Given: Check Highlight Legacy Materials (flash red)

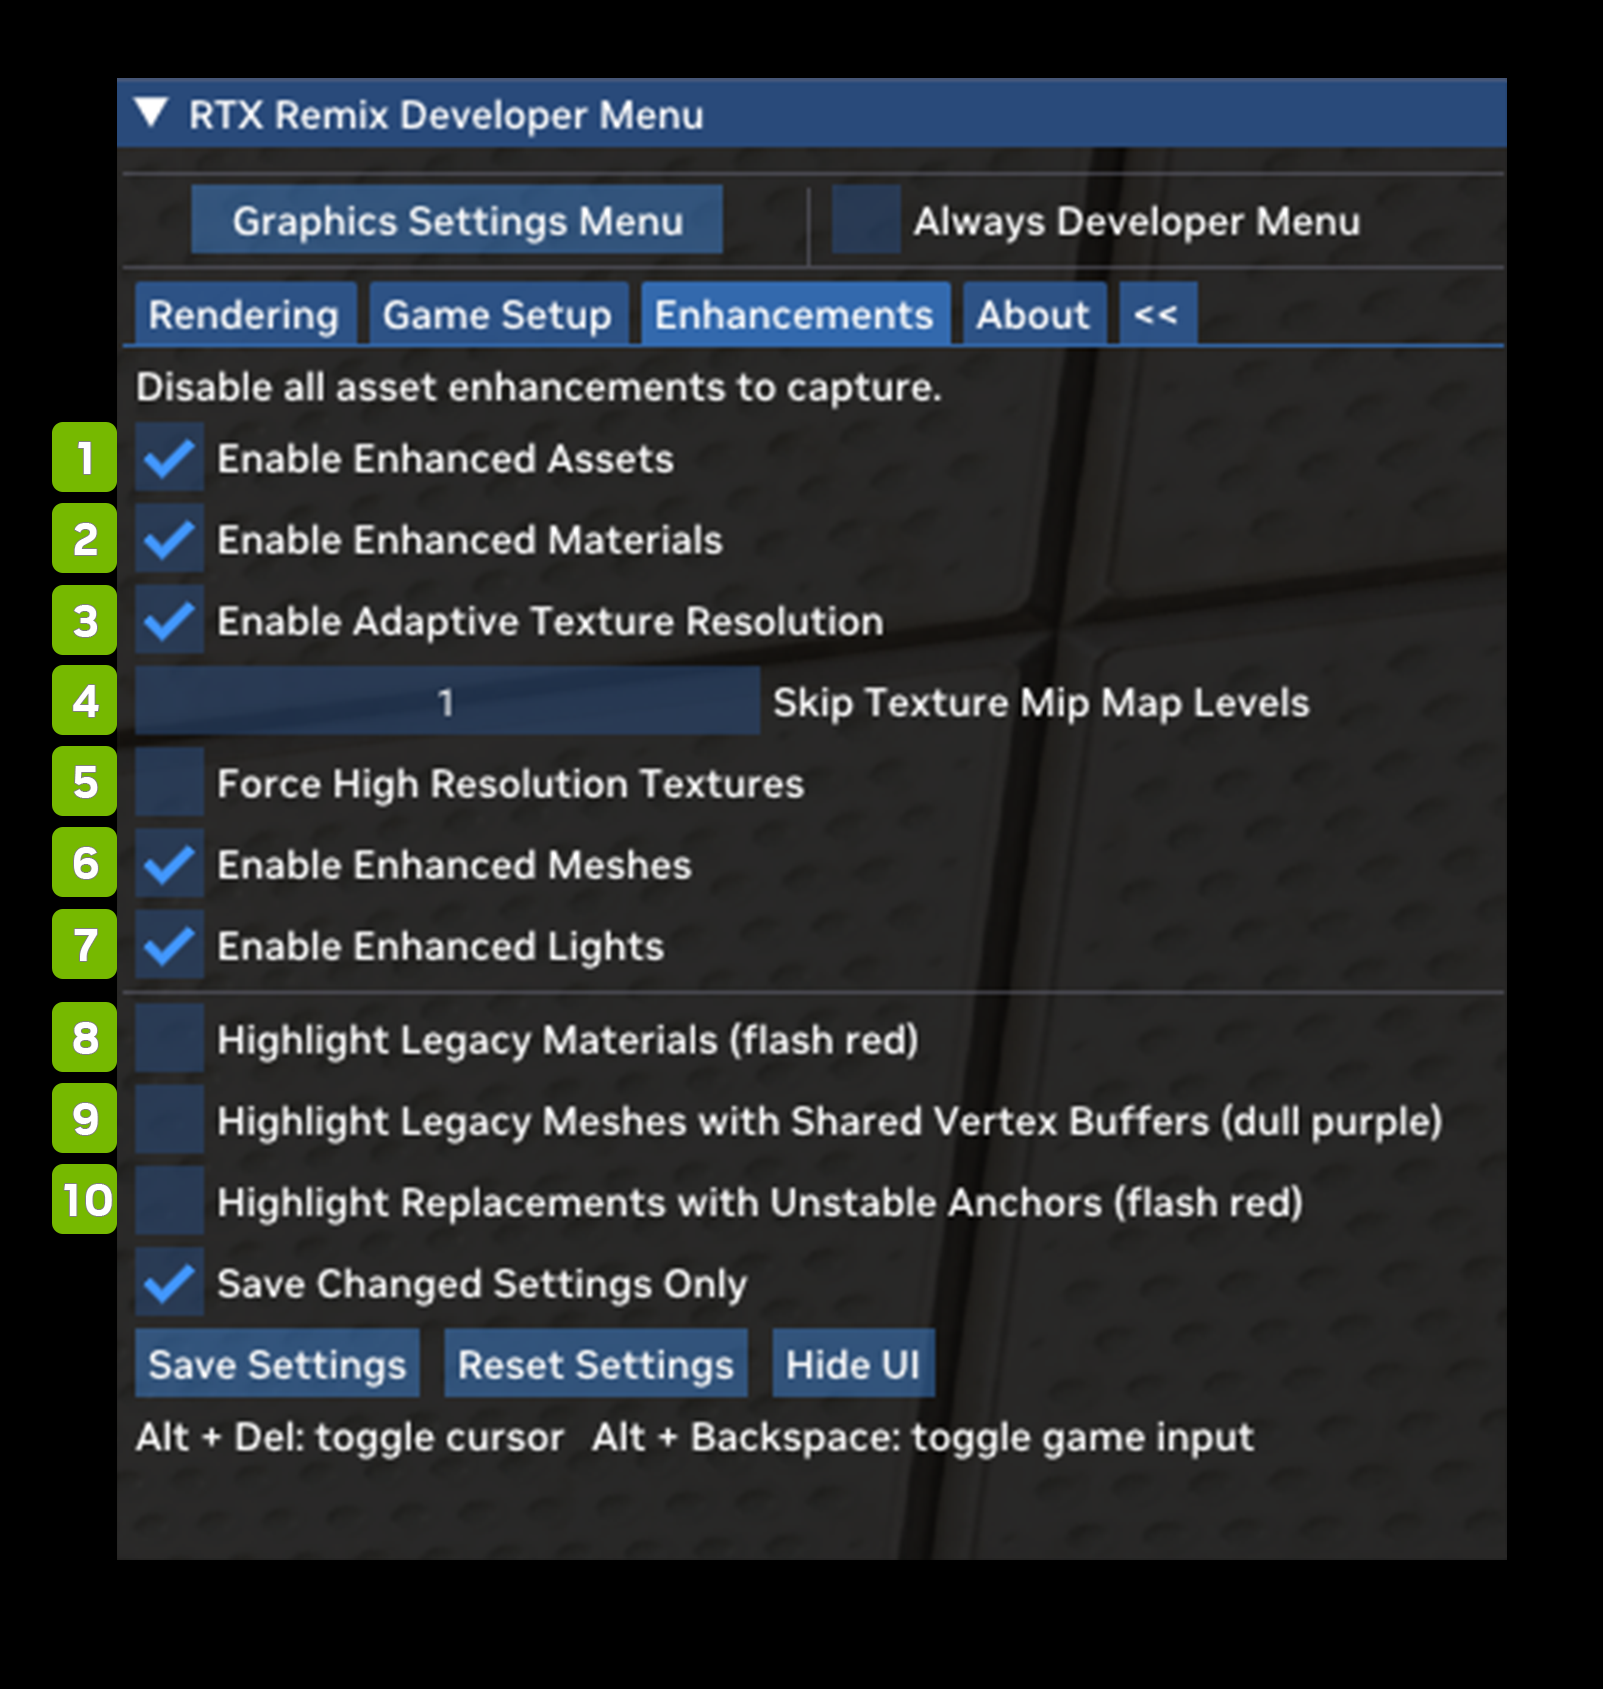Looking at the screenshot, I should coord(170,1039).
